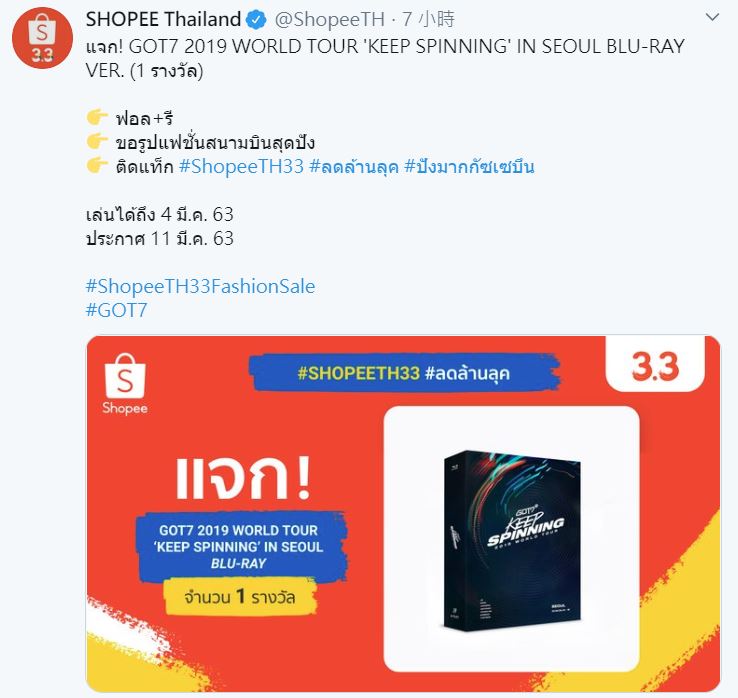Click the verified badge next to SHOPEE Thailand
Viewport: 738px width, 698px height.
(x=257, y=20)
